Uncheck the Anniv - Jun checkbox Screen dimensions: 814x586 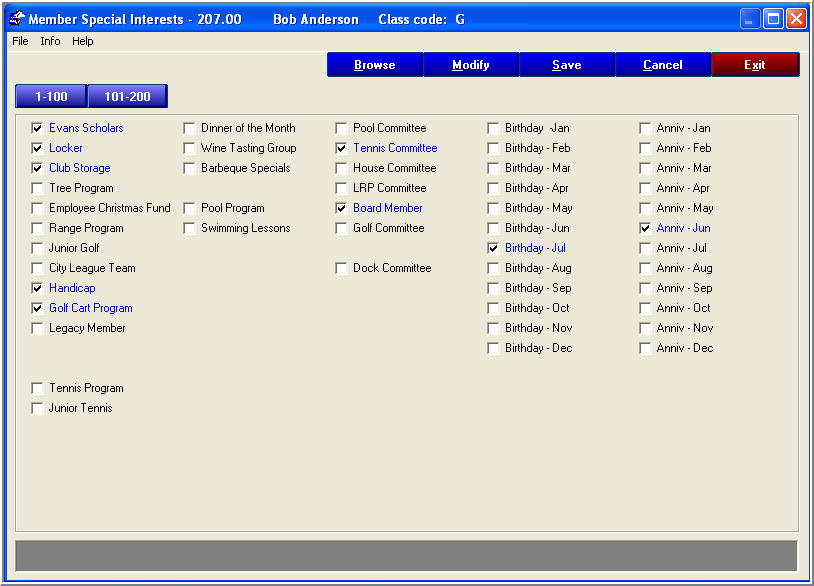(646, 228)
